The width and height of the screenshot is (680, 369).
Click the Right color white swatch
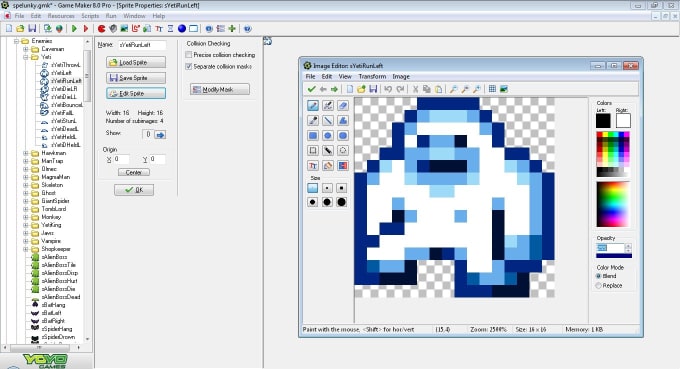coord(623,121)
